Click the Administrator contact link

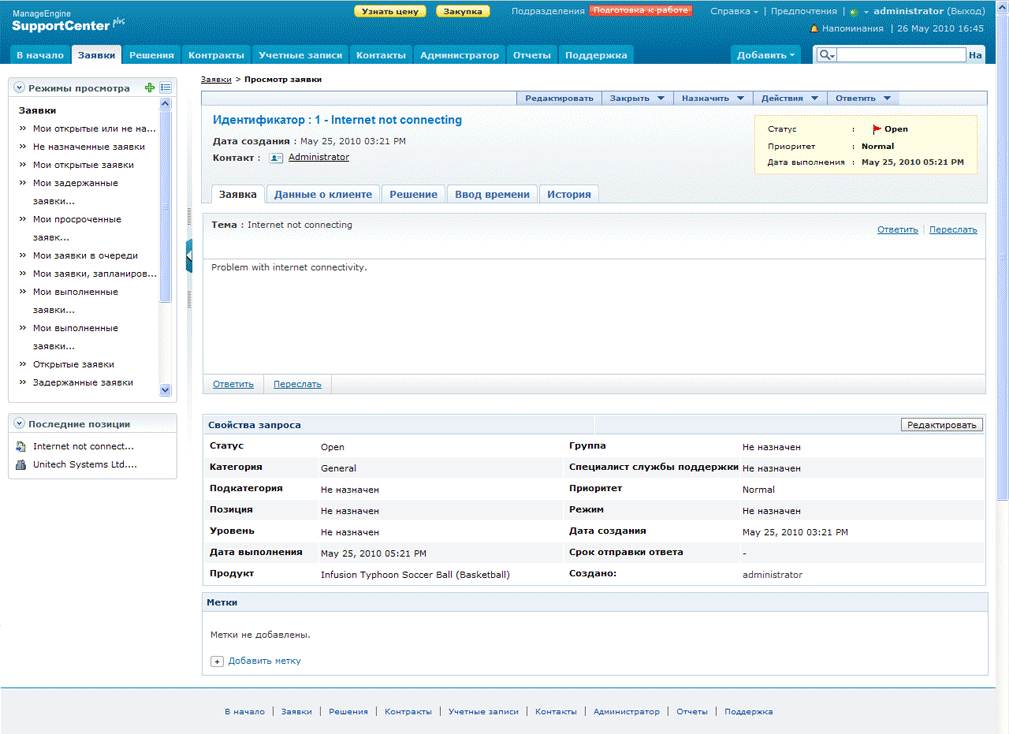tap(319, 157)
